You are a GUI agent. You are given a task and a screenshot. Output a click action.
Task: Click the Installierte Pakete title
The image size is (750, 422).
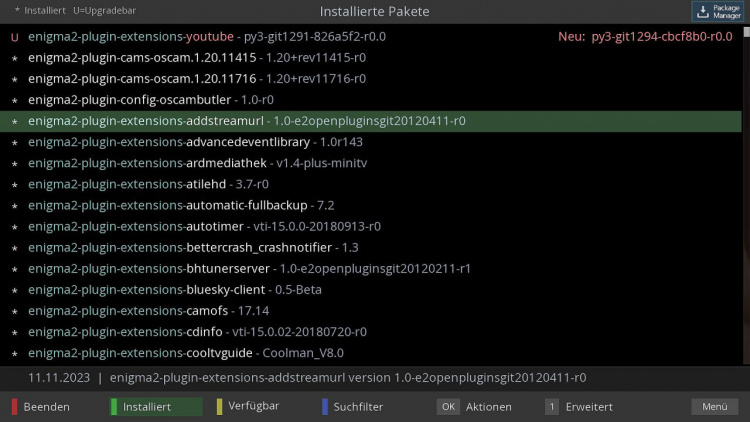click(x=375, y=11)
